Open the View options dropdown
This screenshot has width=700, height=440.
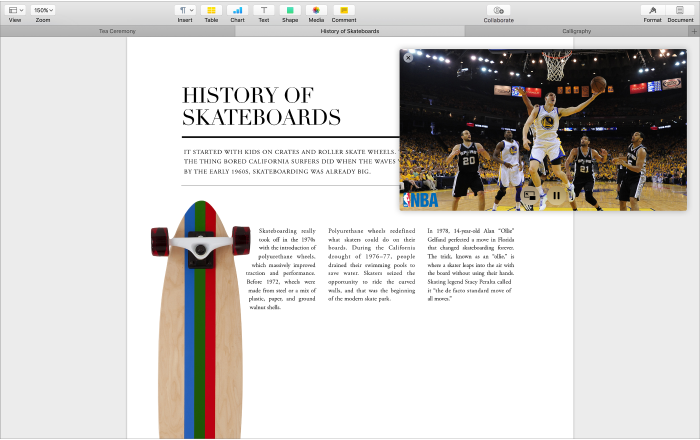15,10
